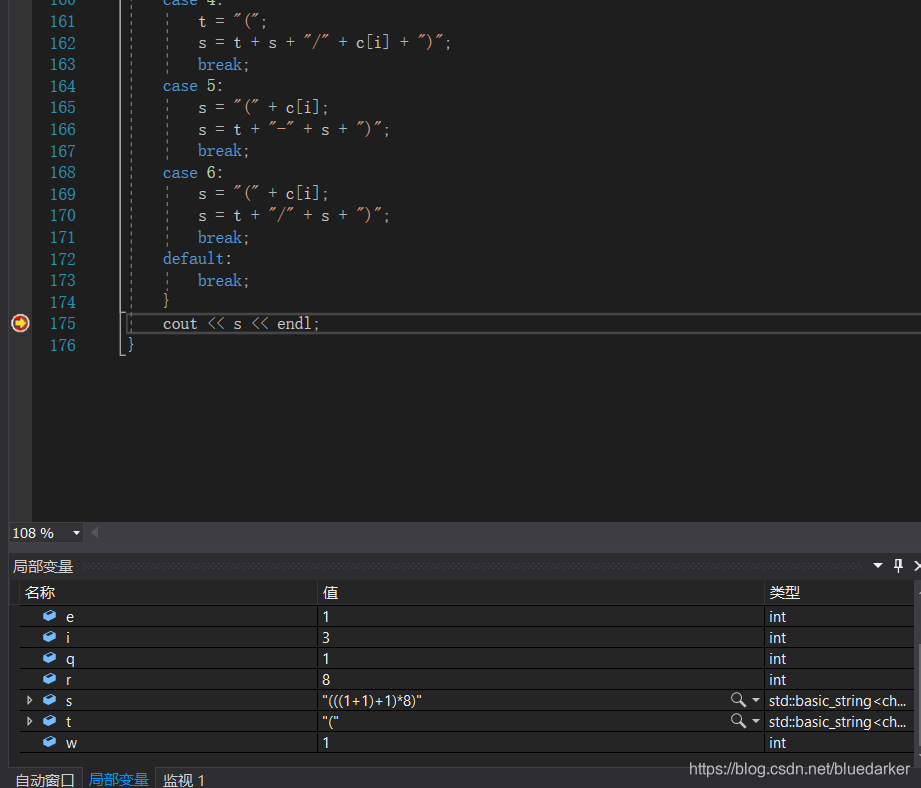Close the locals panel

click(917, 565)
